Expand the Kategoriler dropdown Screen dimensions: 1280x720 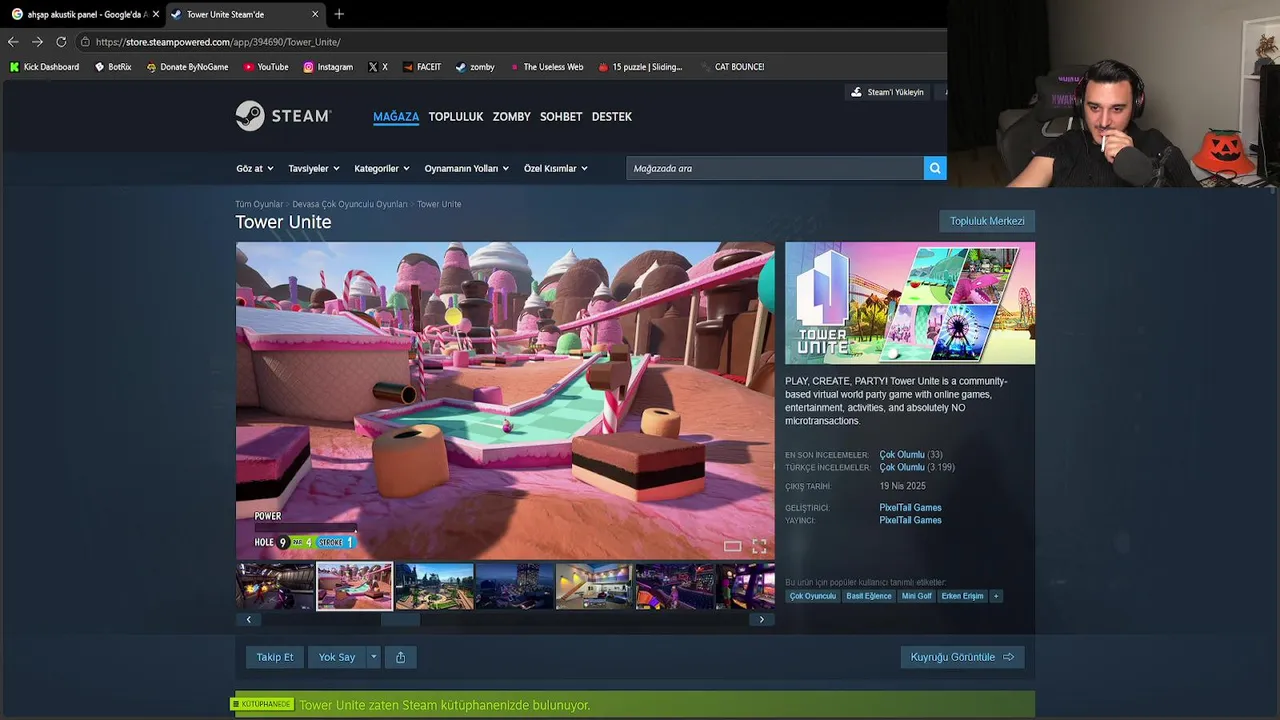coord(382,168)
